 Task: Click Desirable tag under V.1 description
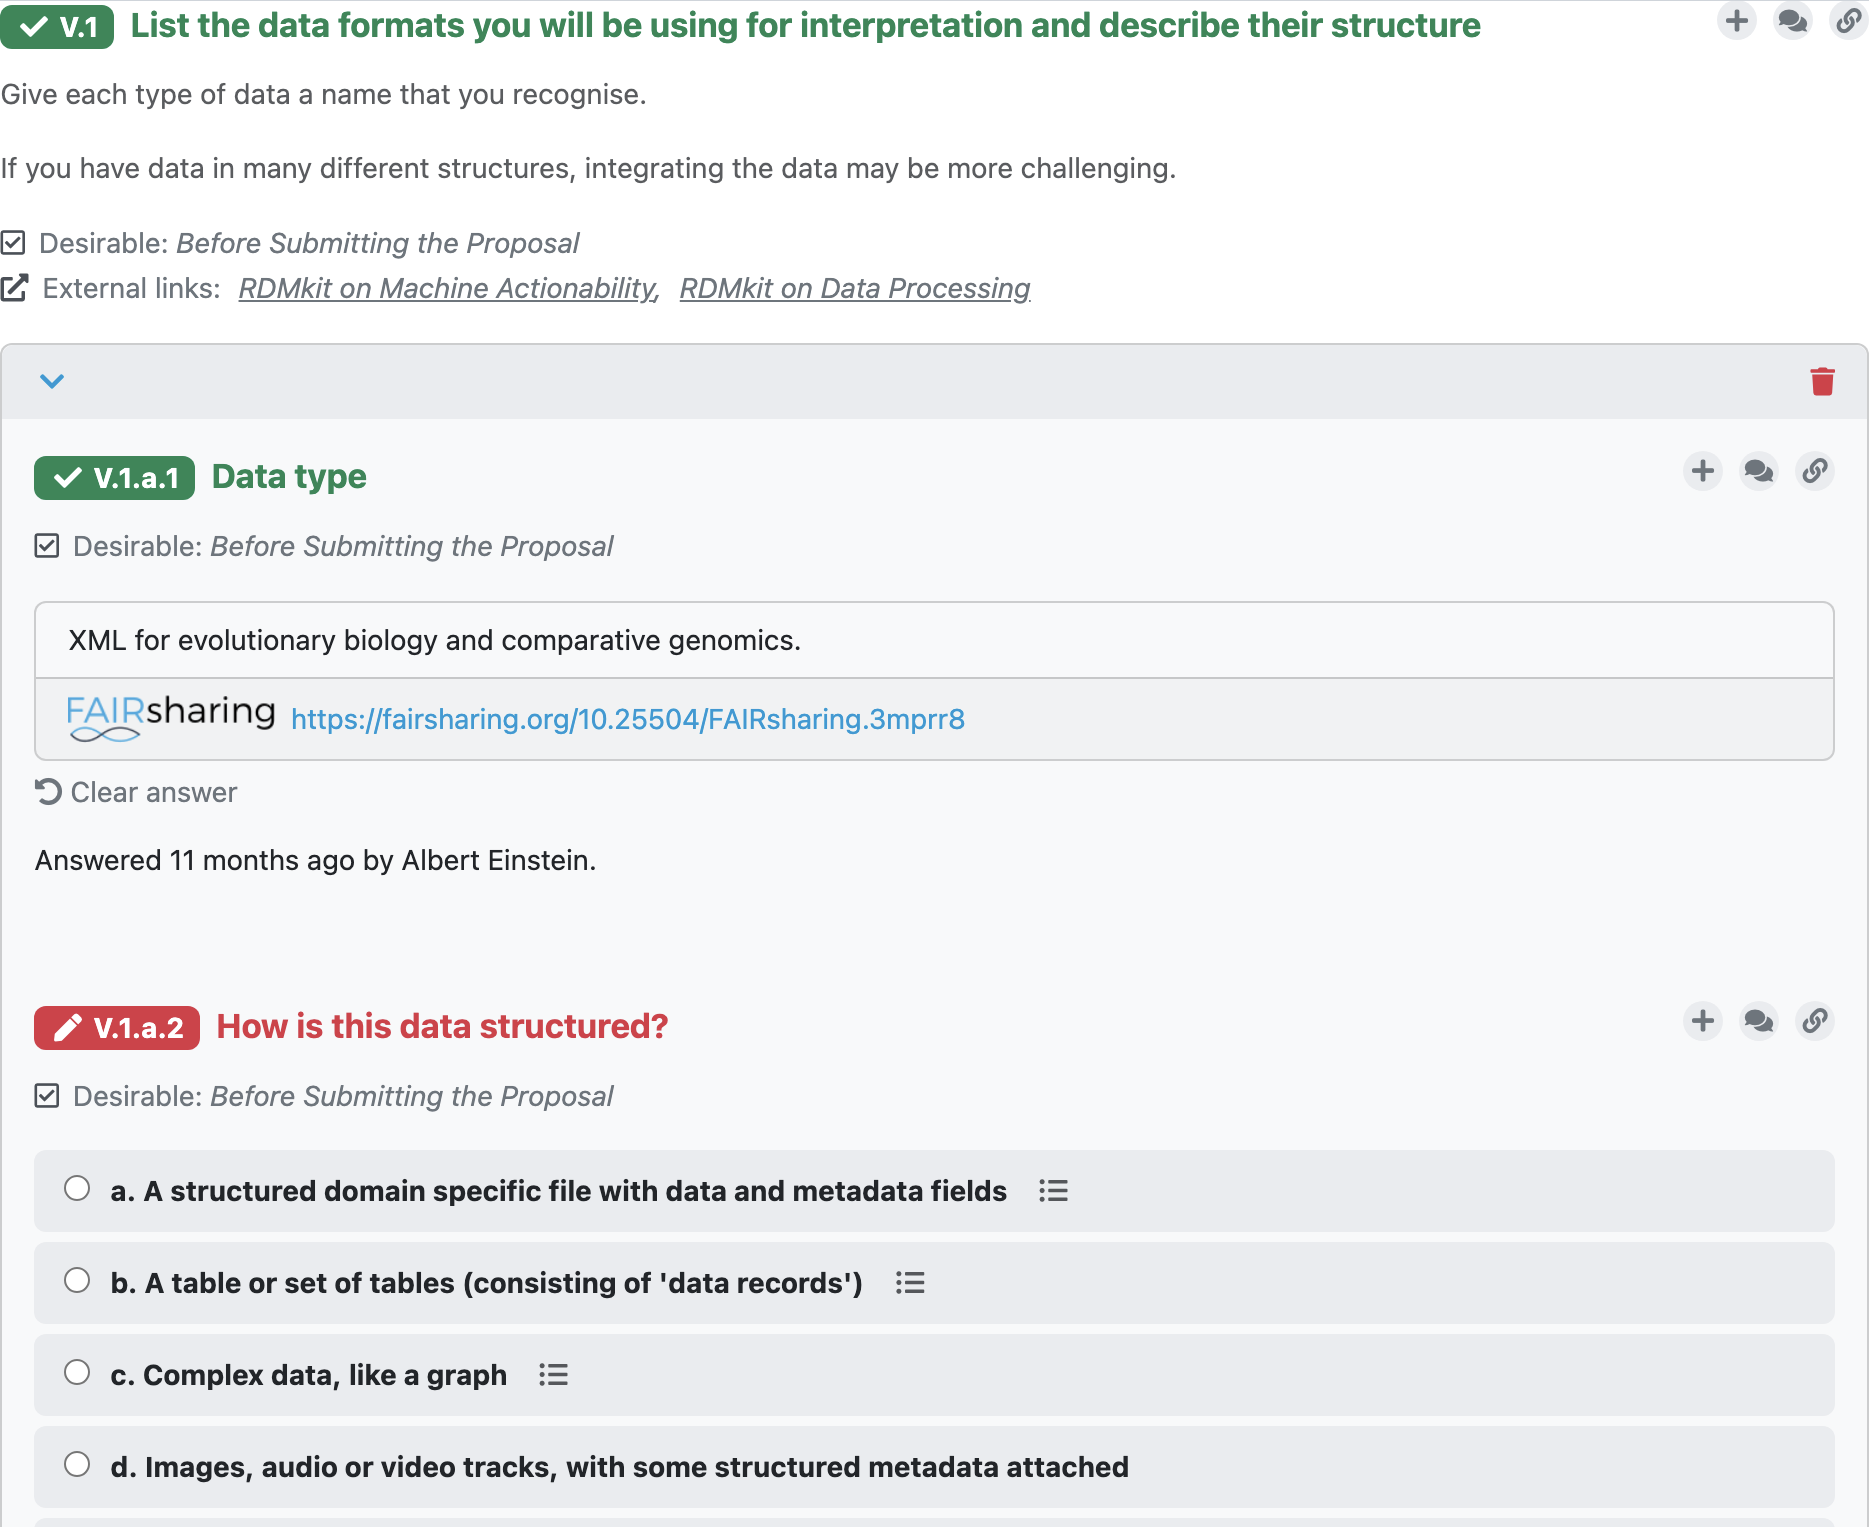(290, 243)
